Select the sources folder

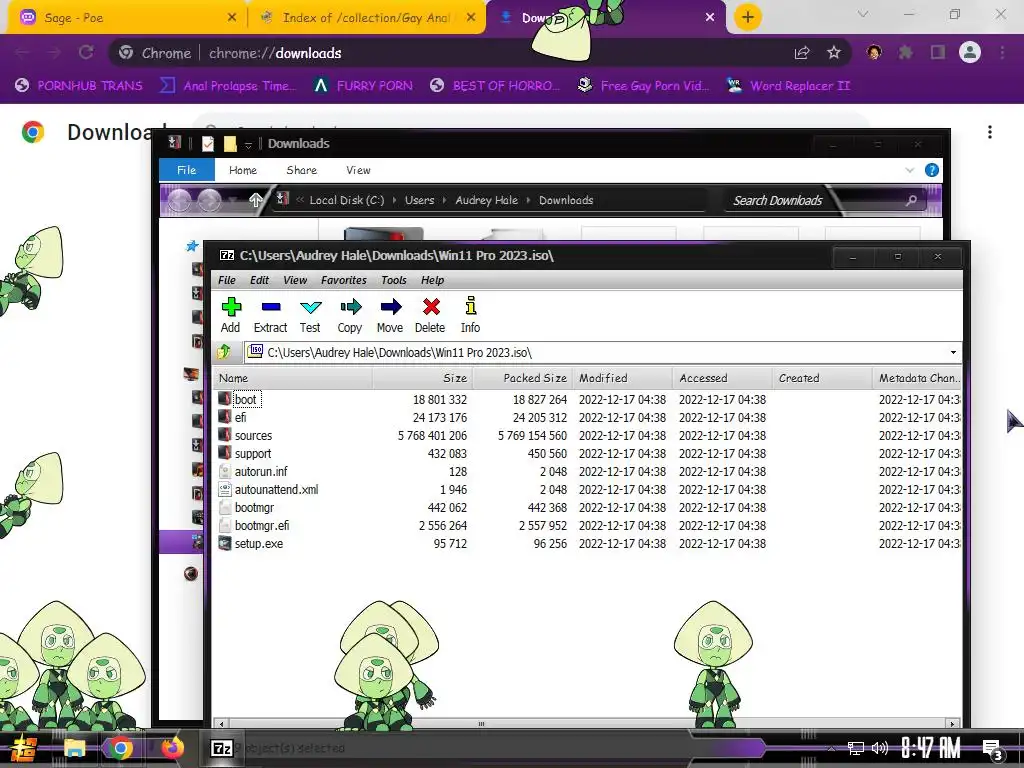(253, 436)
